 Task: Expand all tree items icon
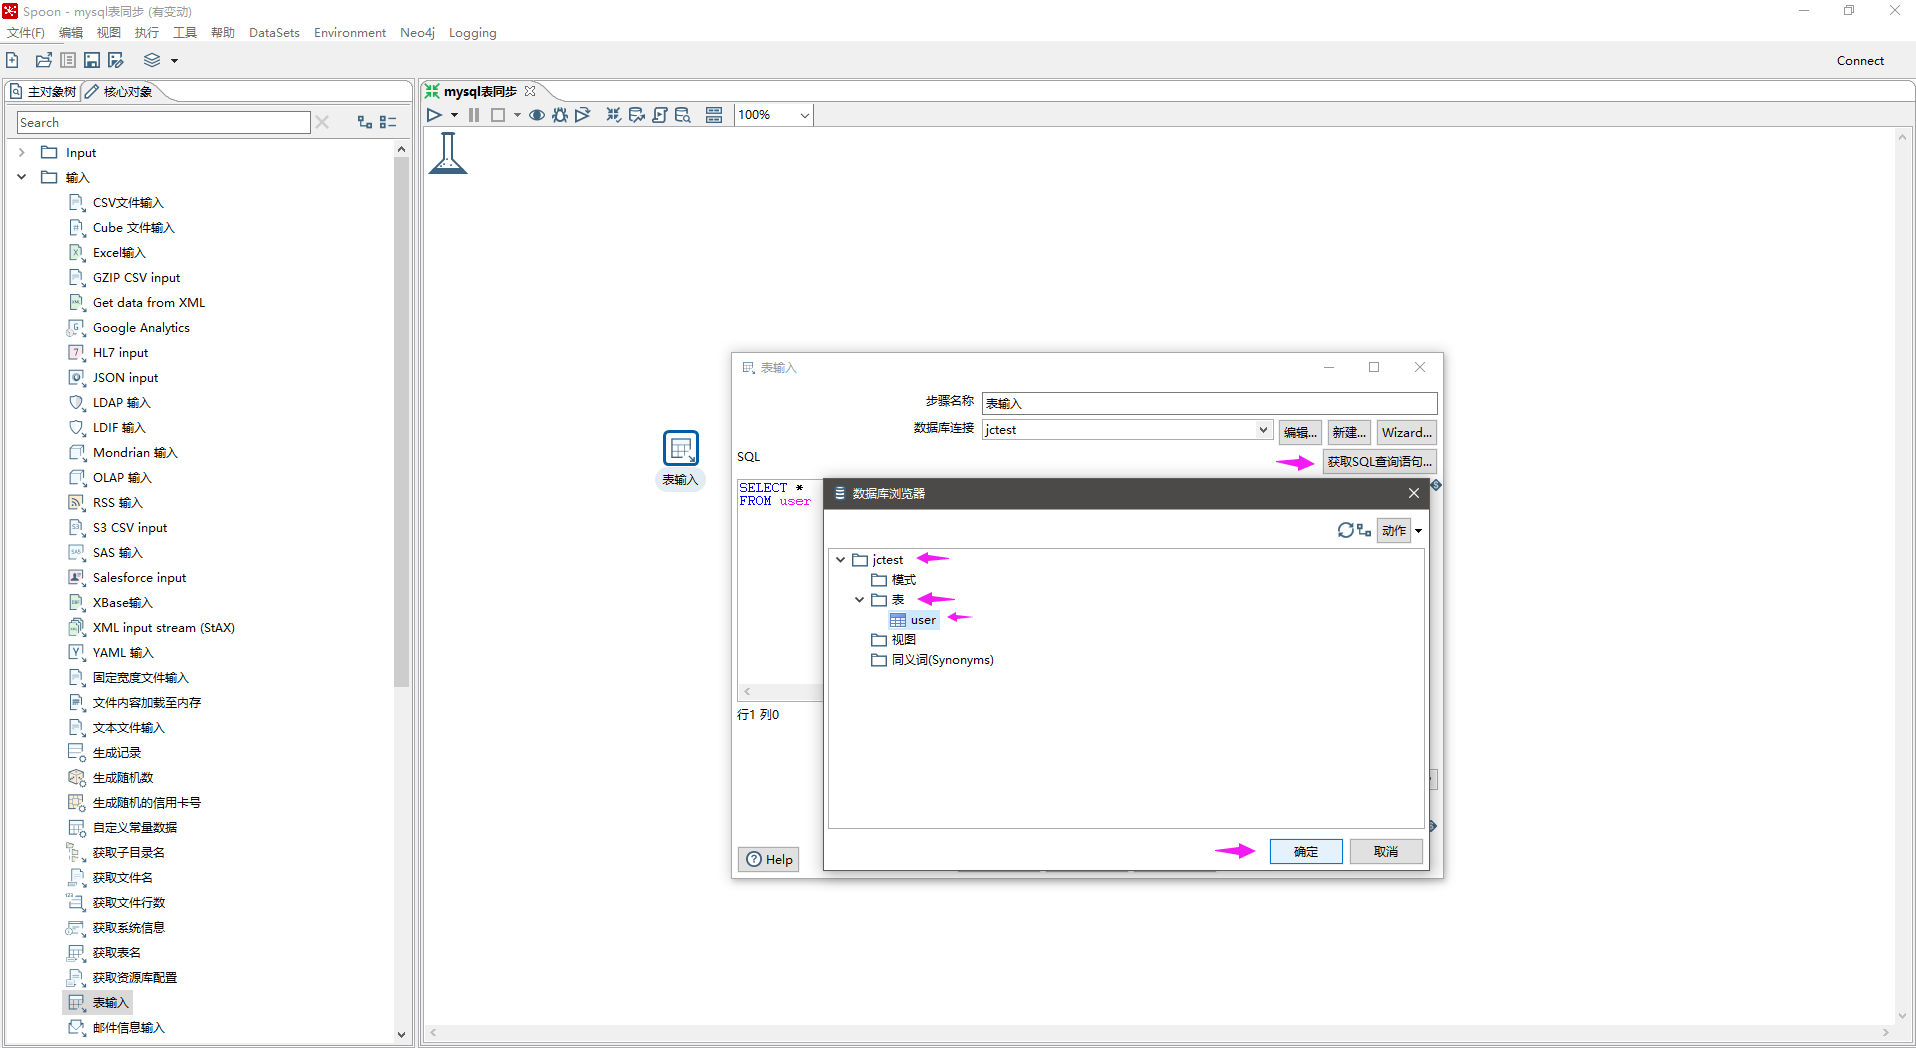pos(365,122)
